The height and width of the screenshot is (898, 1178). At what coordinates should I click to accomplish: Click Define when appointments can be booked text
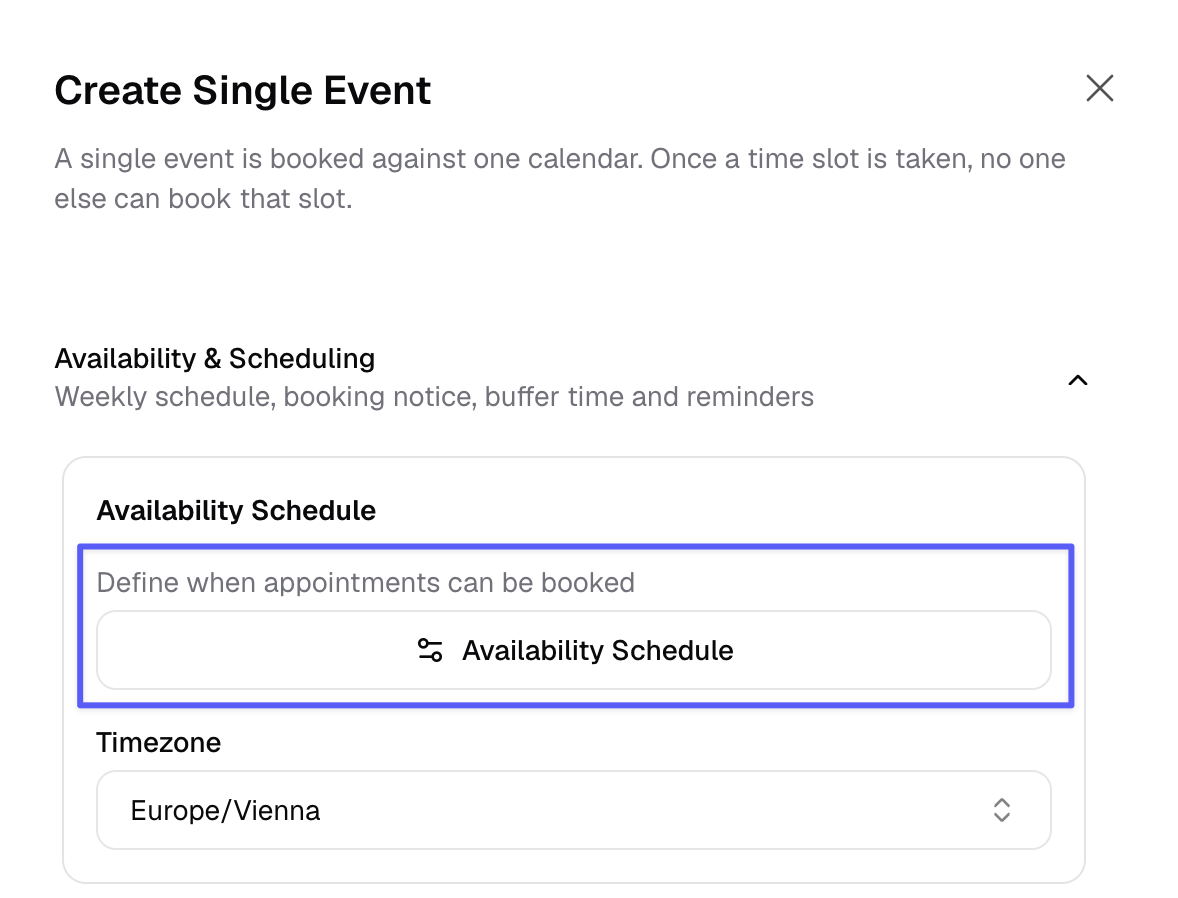click(x=366, y=582)
